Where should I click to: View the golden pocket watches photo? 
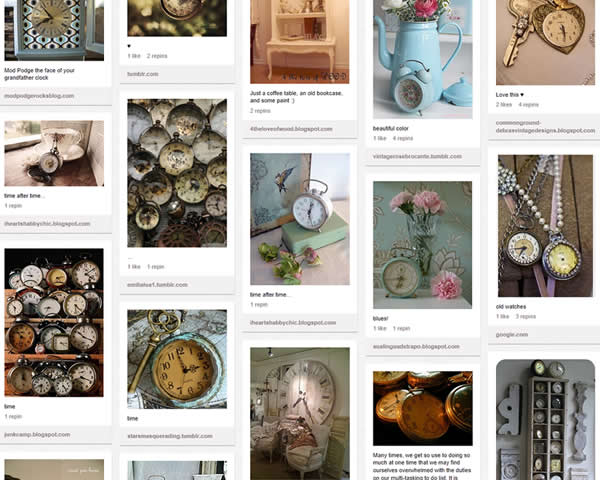click(x=422, y=408)
